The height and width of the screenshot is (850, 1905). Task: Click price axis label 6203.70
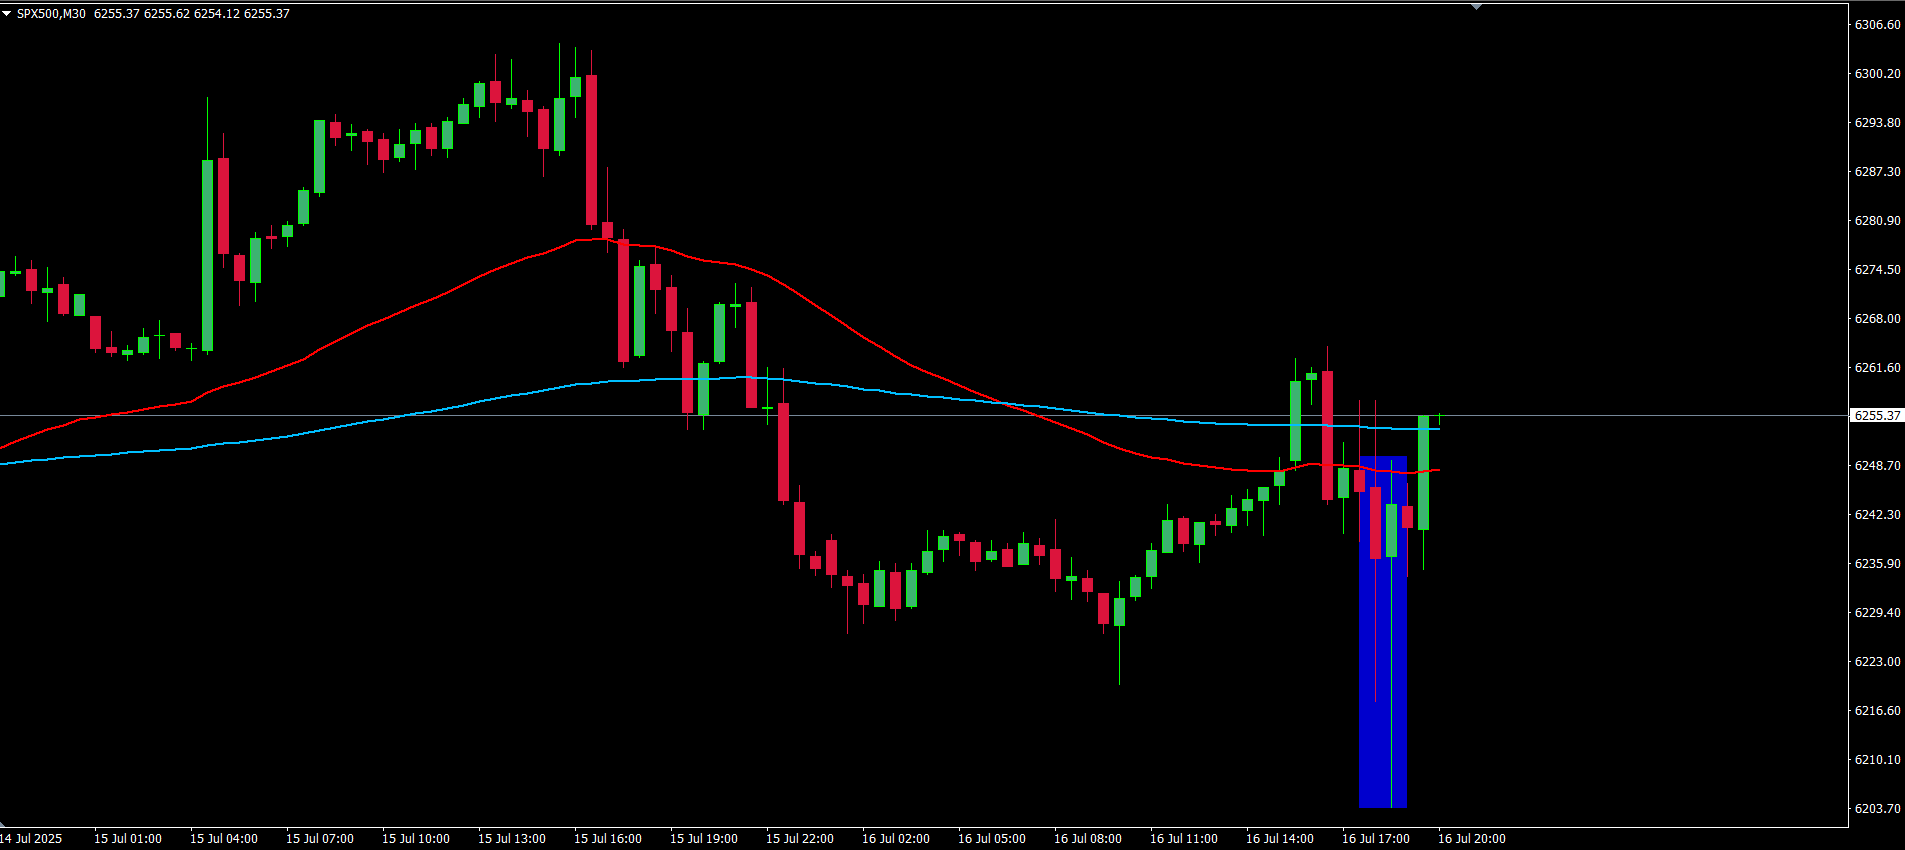[1877, 809]
